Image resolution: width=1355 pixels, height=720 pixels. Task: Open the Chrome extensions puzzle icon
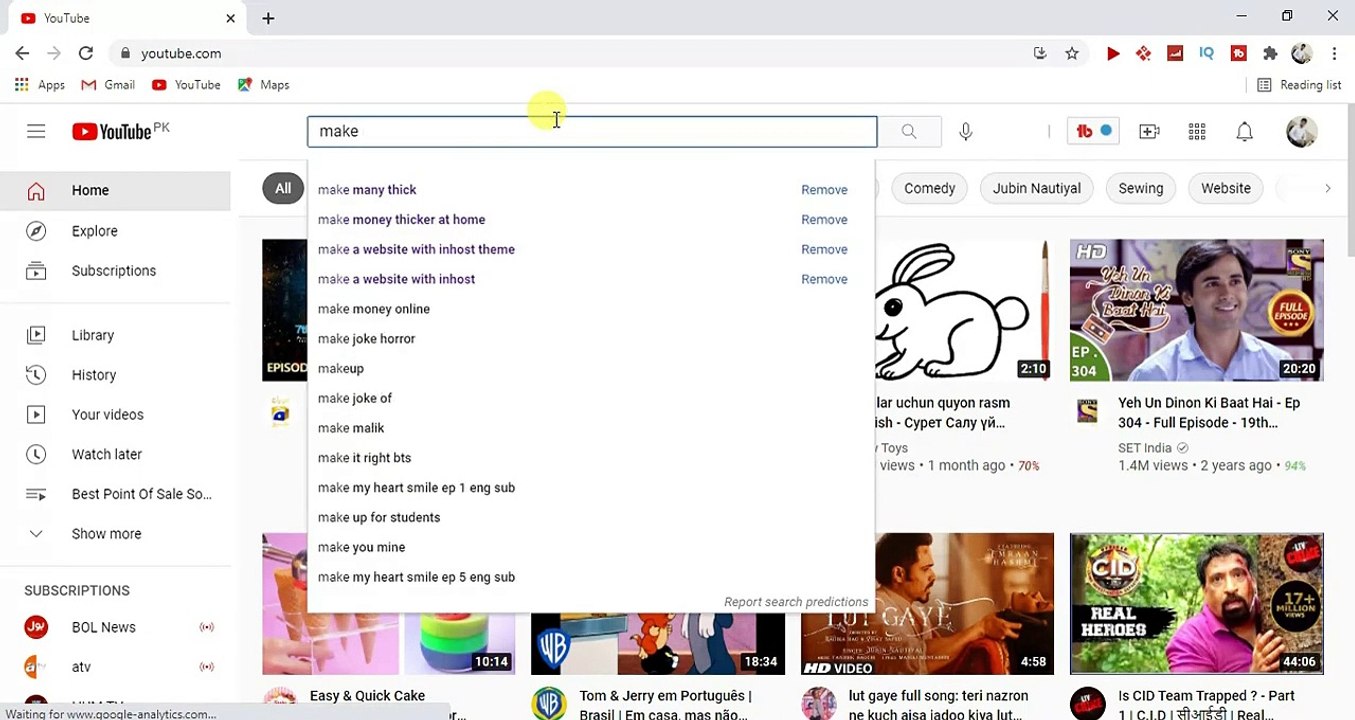(x=1270, y=53)
